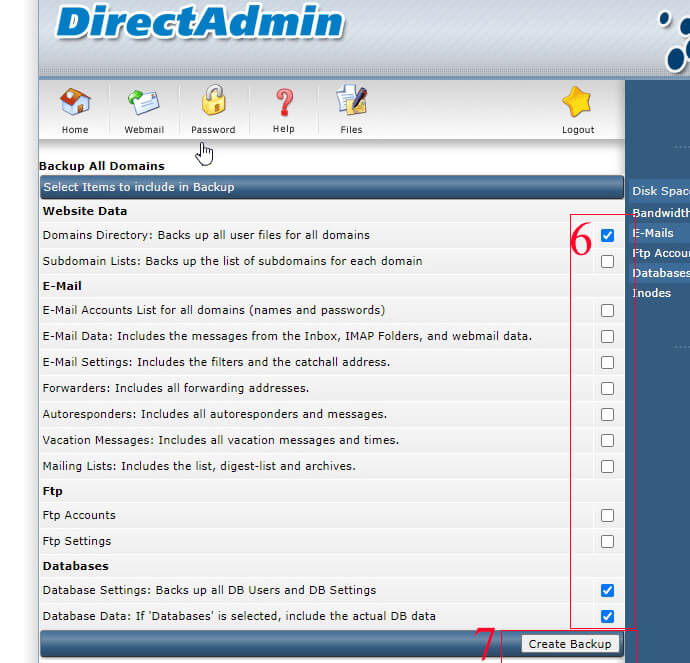Check the Subdomain Lists checkbox
Viewport: 690px width, 663px height.
(607, 261)
